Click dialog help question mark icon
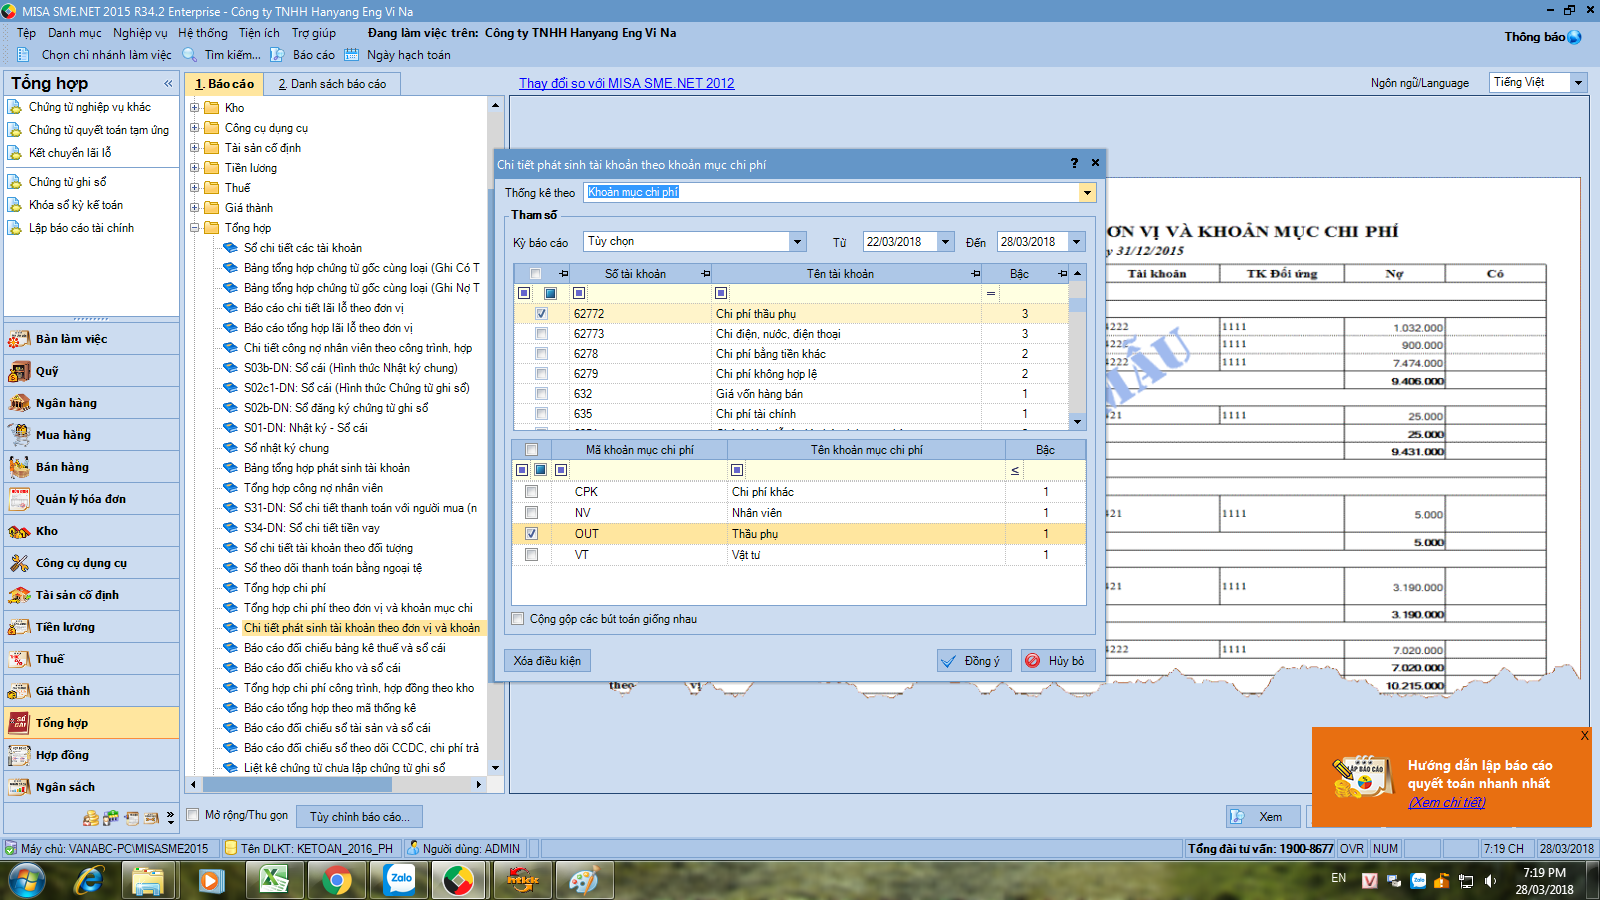 1074,163
